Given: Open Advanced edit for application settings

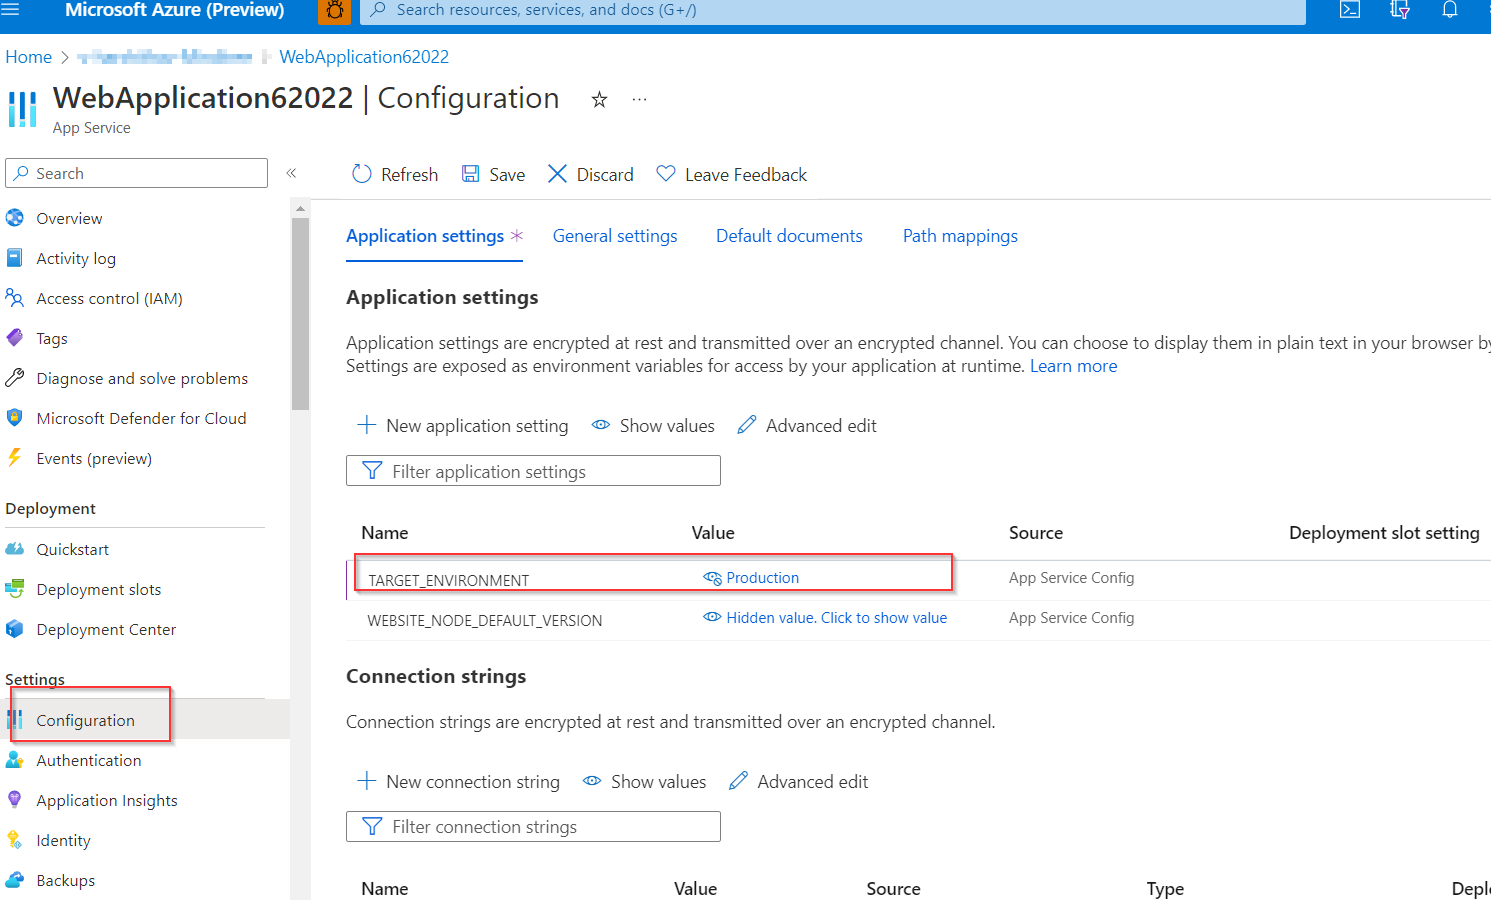Looking at the screenshot, I should tap(807, 426).
